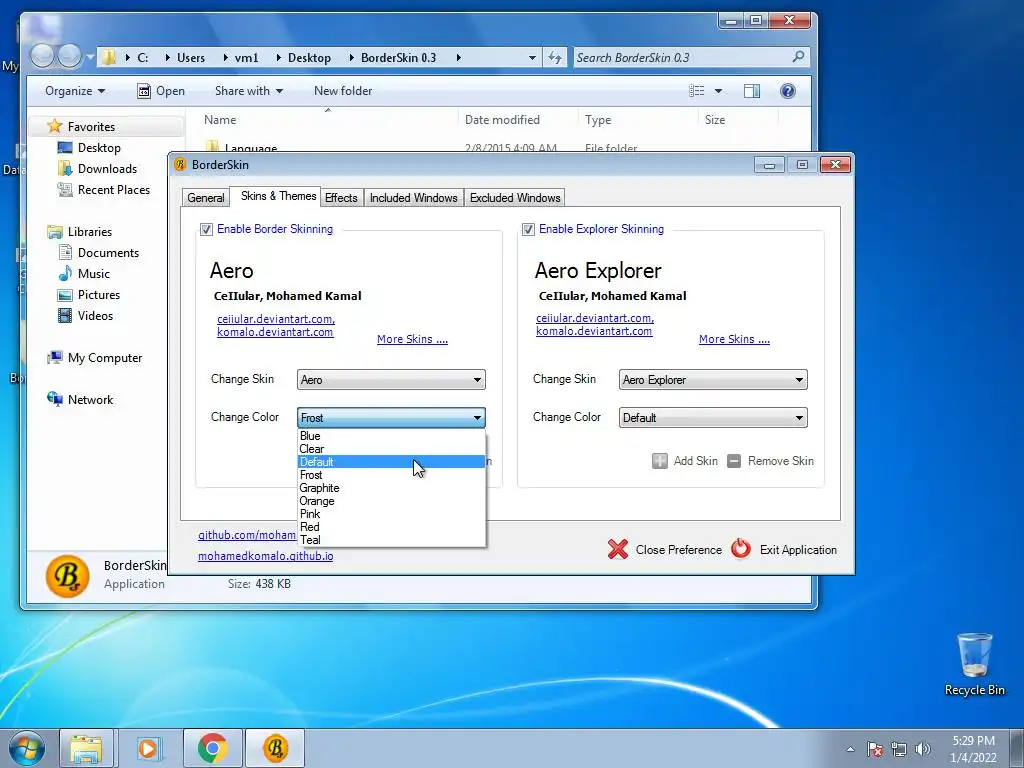Open the Videos library
The image size is (1024, 768).
(x=95, y=315)
